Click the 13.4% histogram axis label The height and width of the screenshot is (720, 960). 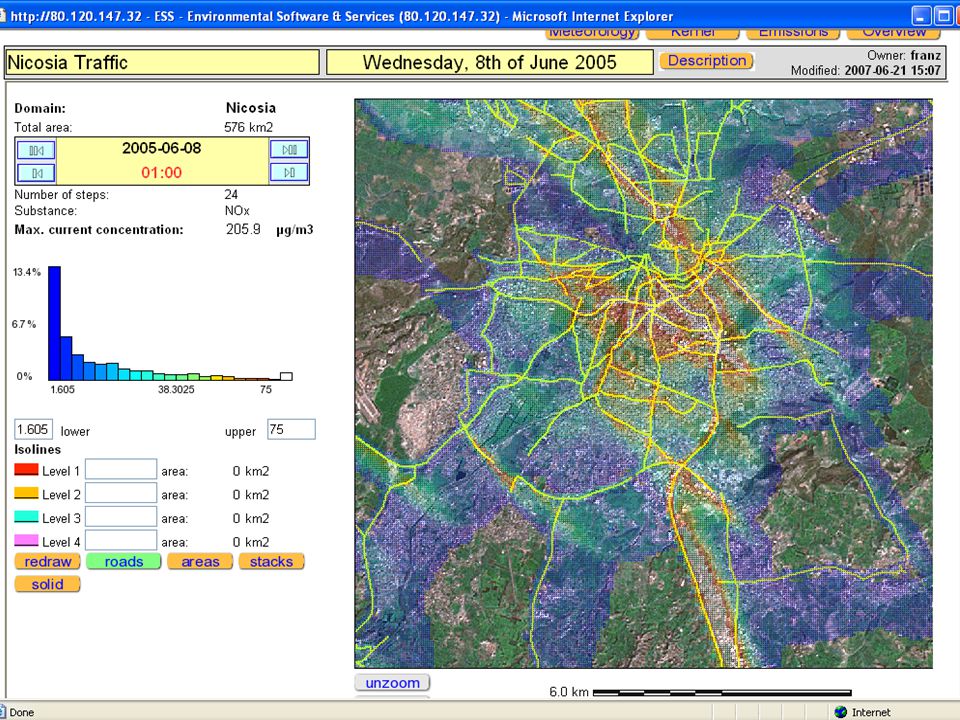(26, 272)
